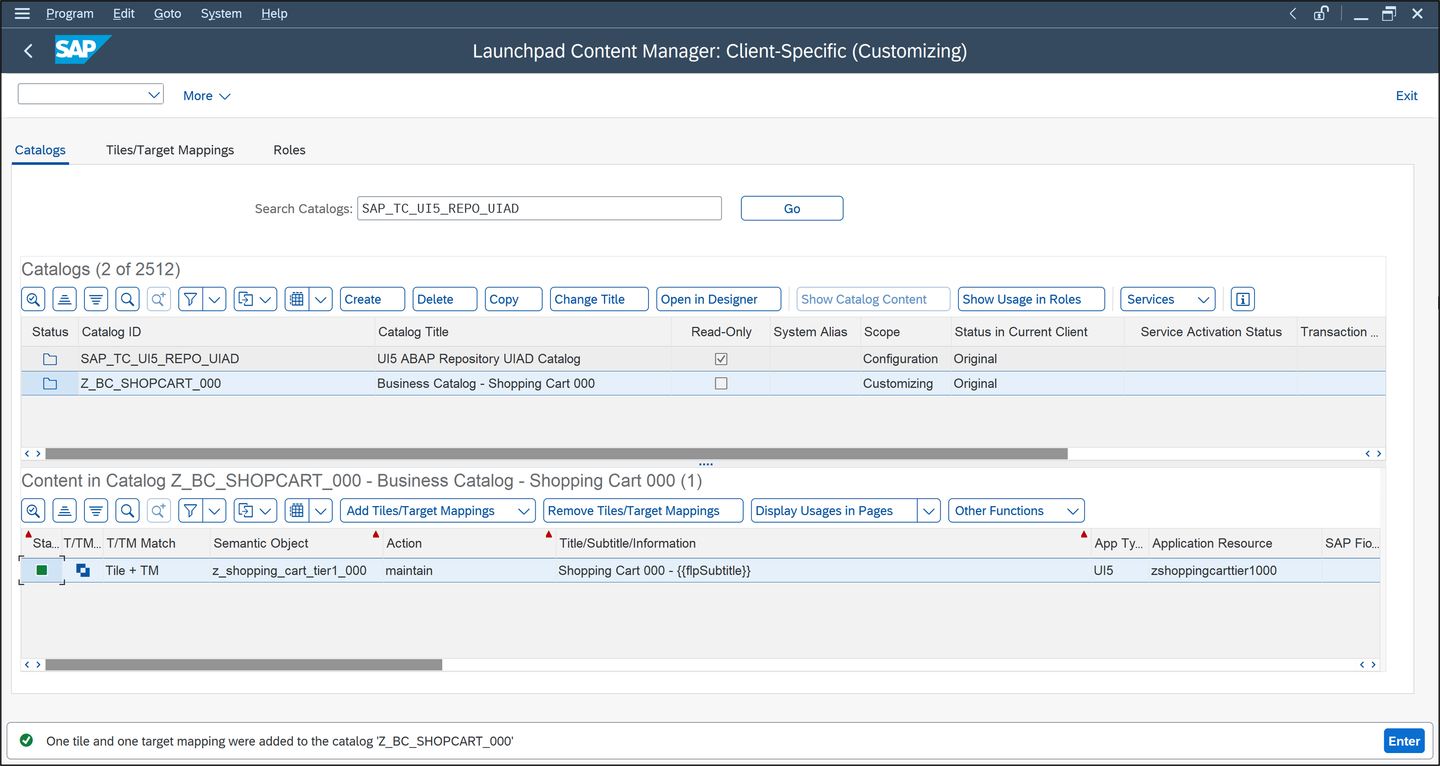Click the Enter button in status bar

click(x=1404, y=741)
